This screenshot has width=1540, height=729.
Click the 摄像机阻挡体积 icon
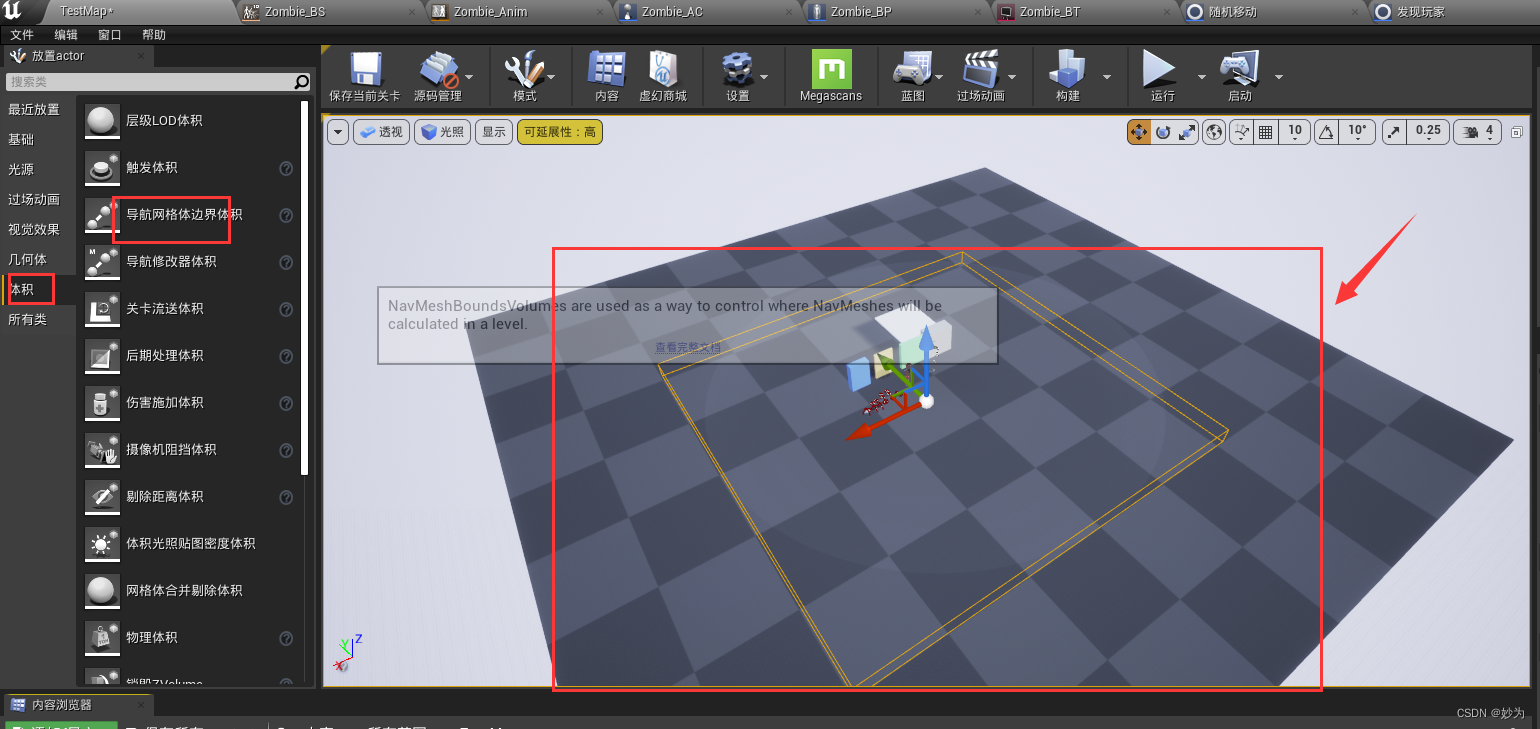point(102,449)
